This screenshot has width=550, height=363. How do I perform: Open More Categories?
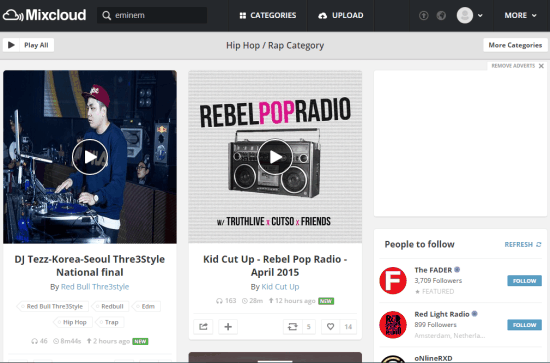pyautogui.click(x=515, y=45)
